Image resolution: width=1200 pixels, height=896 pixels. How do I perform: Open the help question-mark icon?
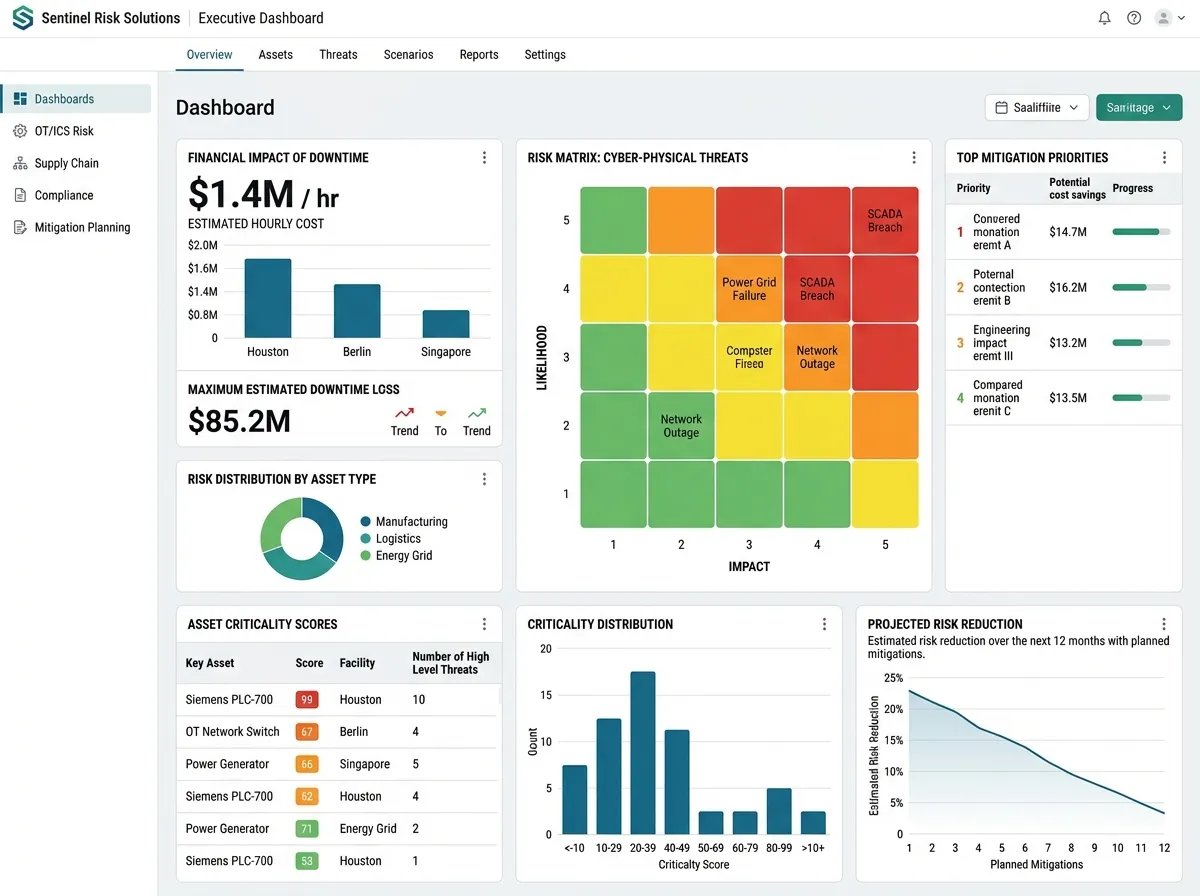point(1134,18)
